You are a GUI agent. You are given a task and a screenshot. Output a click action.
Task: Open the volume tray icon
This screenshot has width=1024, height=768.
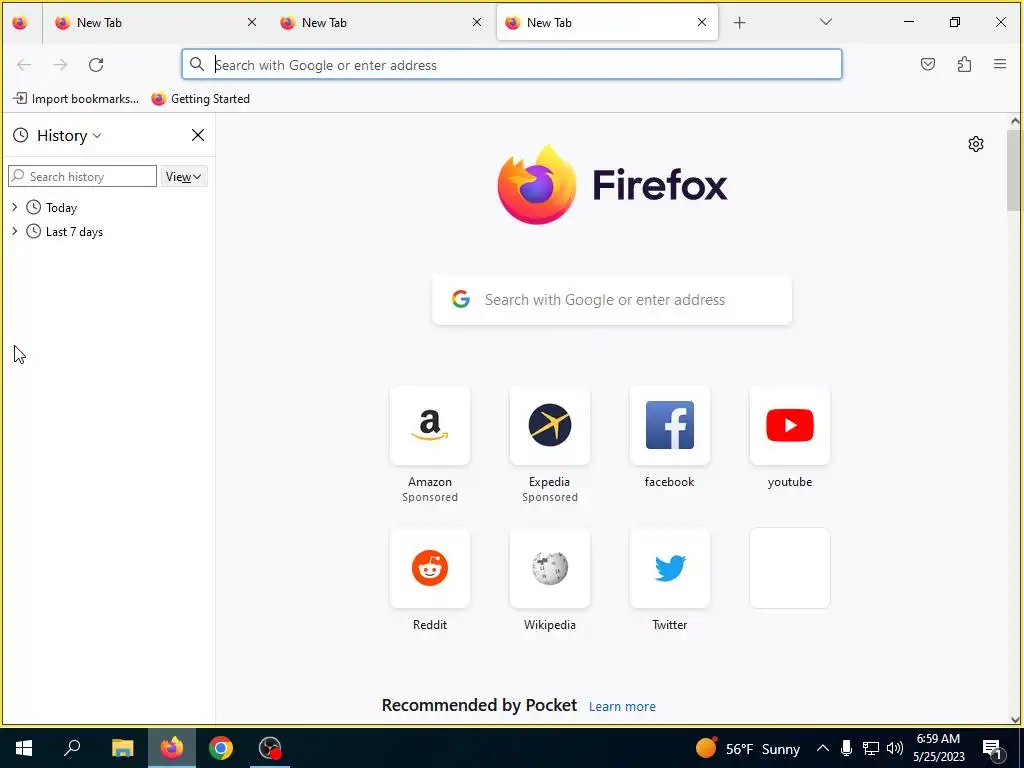895,748
